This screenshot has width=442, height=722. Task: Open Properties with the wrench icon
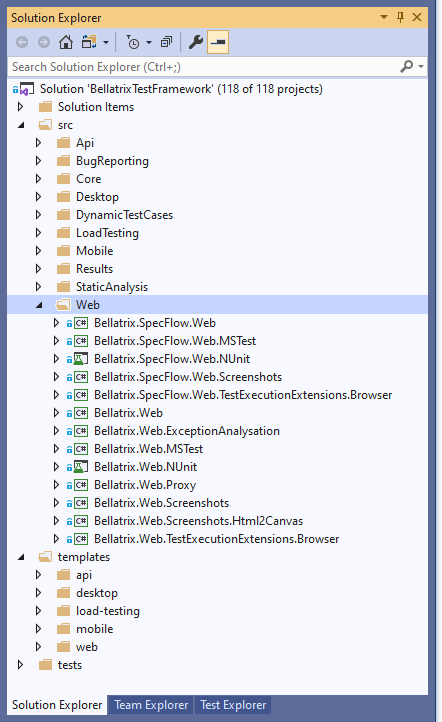[196, 42]
